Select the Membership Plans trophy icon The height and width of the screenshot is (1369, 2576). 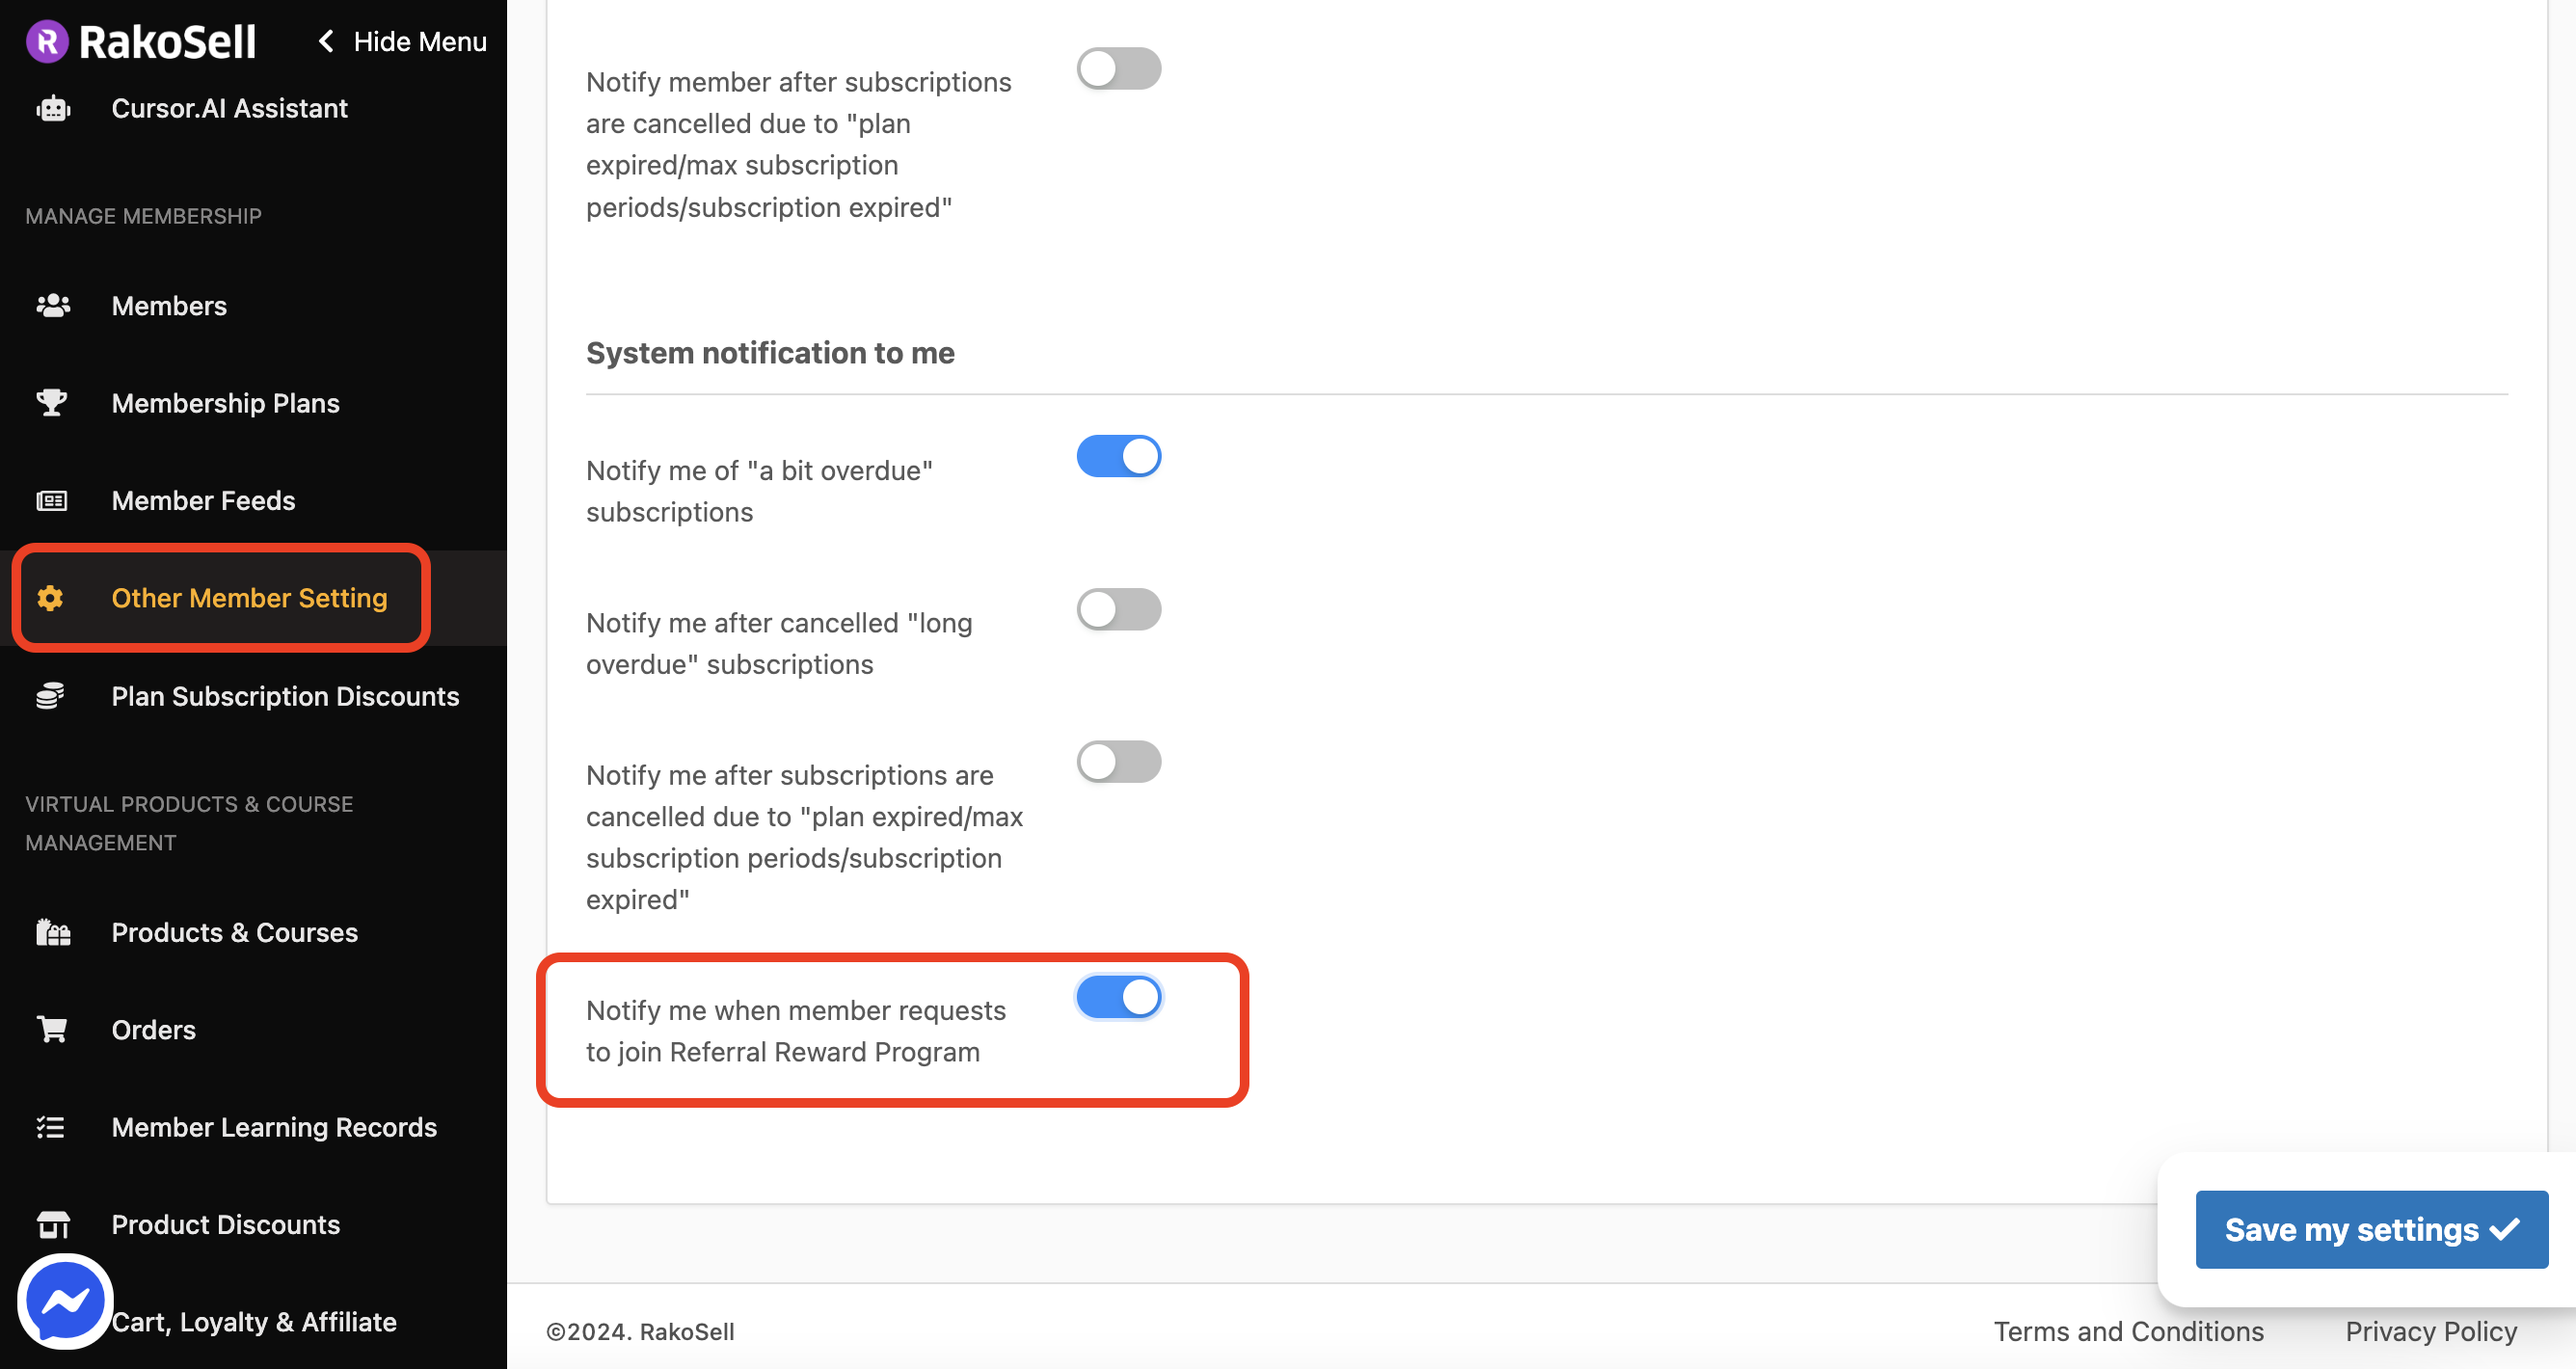[x=51, y=402]
